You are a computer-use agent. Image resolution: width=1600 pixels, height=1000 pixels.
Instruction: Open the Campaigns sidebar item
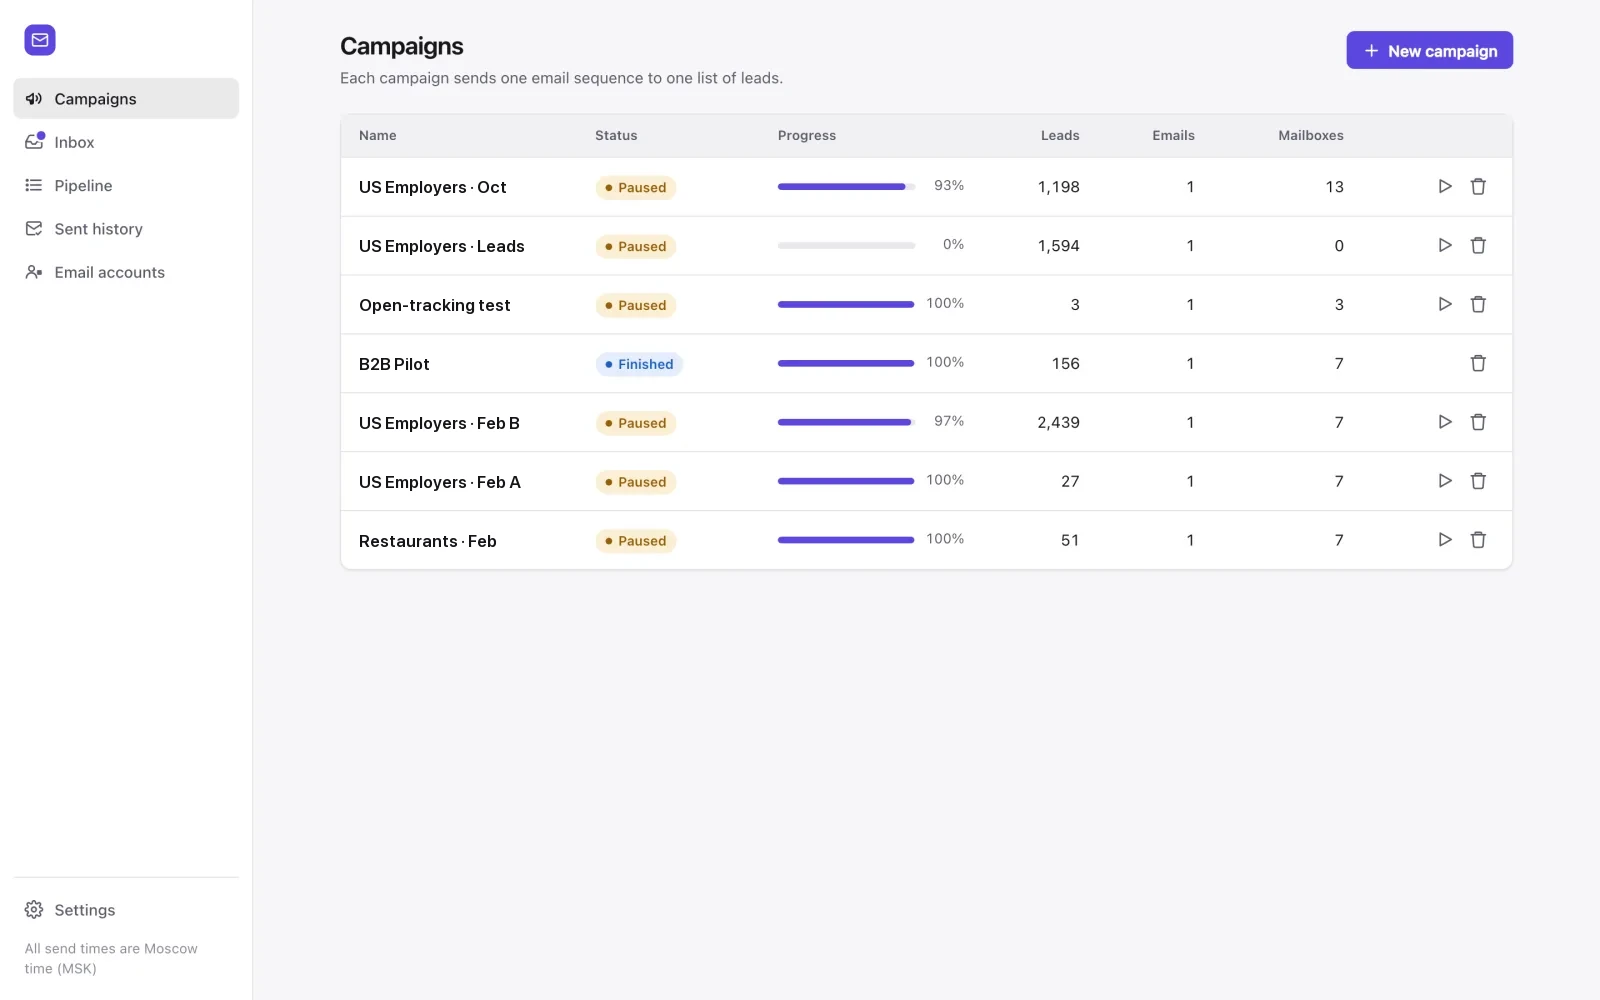coord(126,99)
